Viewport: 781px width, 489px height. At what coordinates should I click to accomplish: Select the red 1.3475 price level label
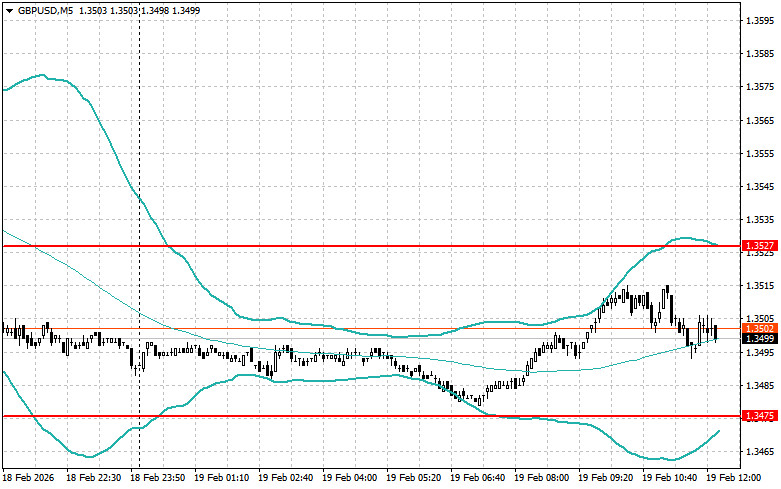pyautogui.click(x=760, y=416)
